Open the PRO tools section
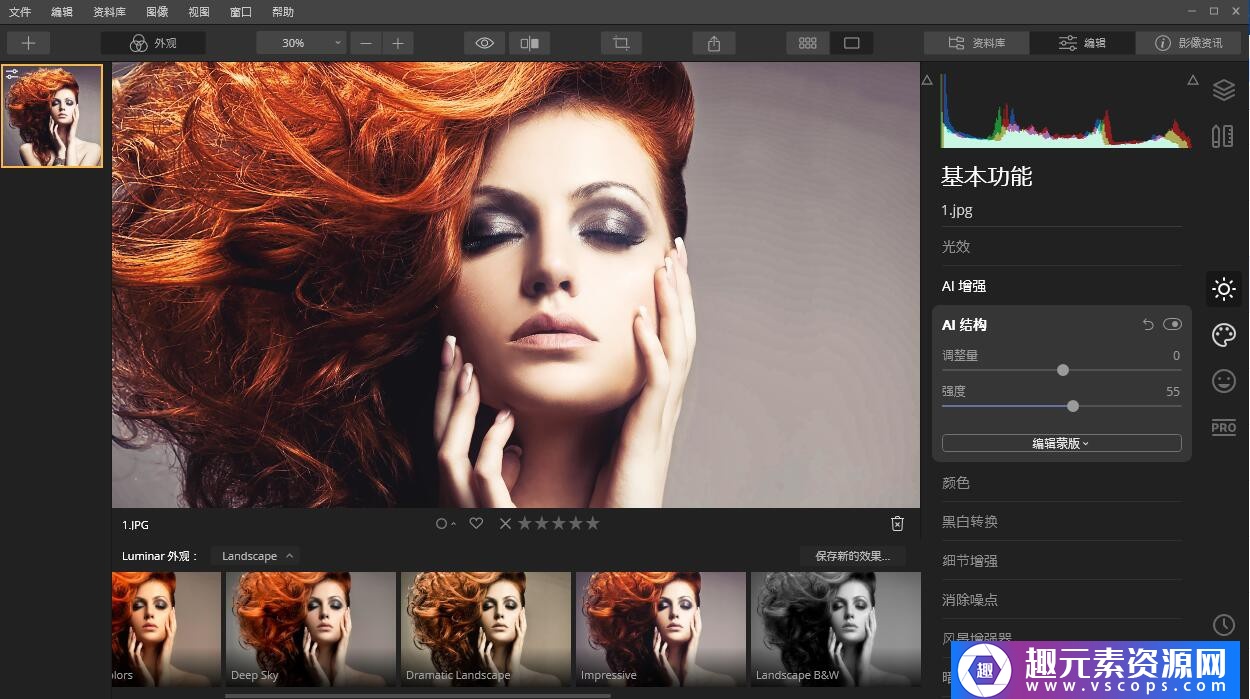The width and height of the screenshot is (1250, 699). tap(1223, 427)
